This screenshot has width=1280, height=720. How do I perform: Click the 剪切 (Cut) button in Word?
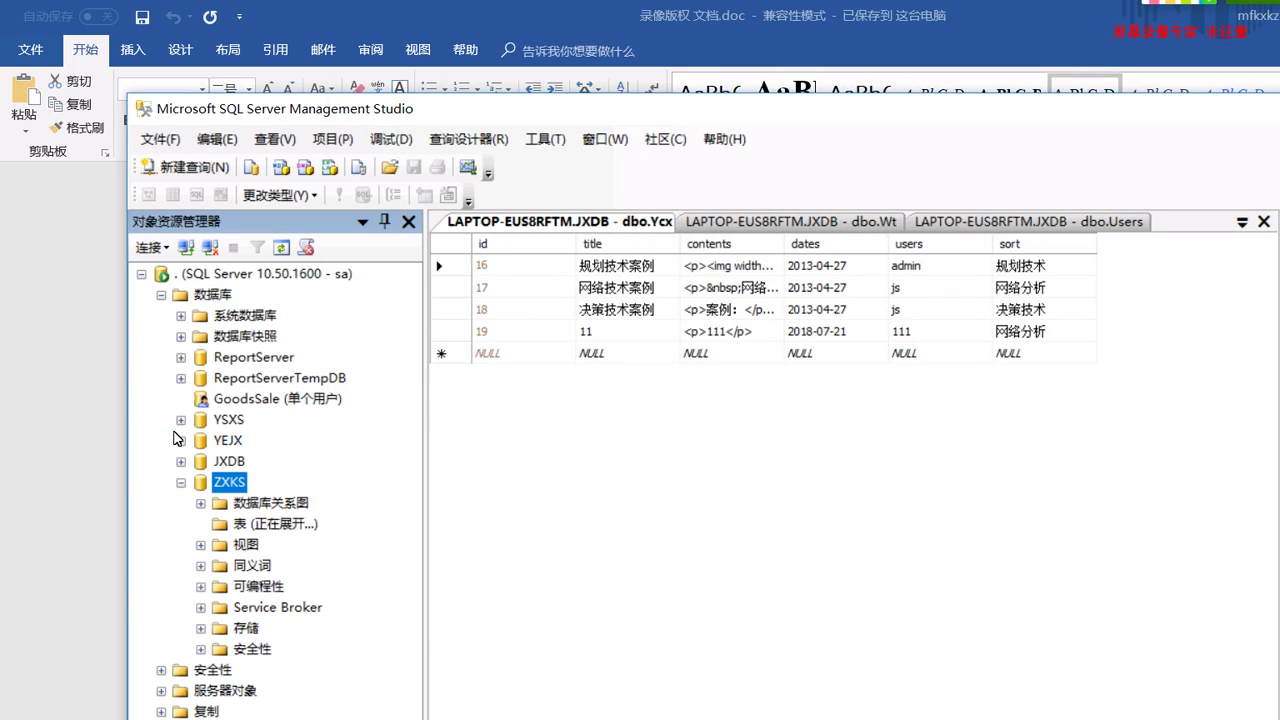[70, 81]
